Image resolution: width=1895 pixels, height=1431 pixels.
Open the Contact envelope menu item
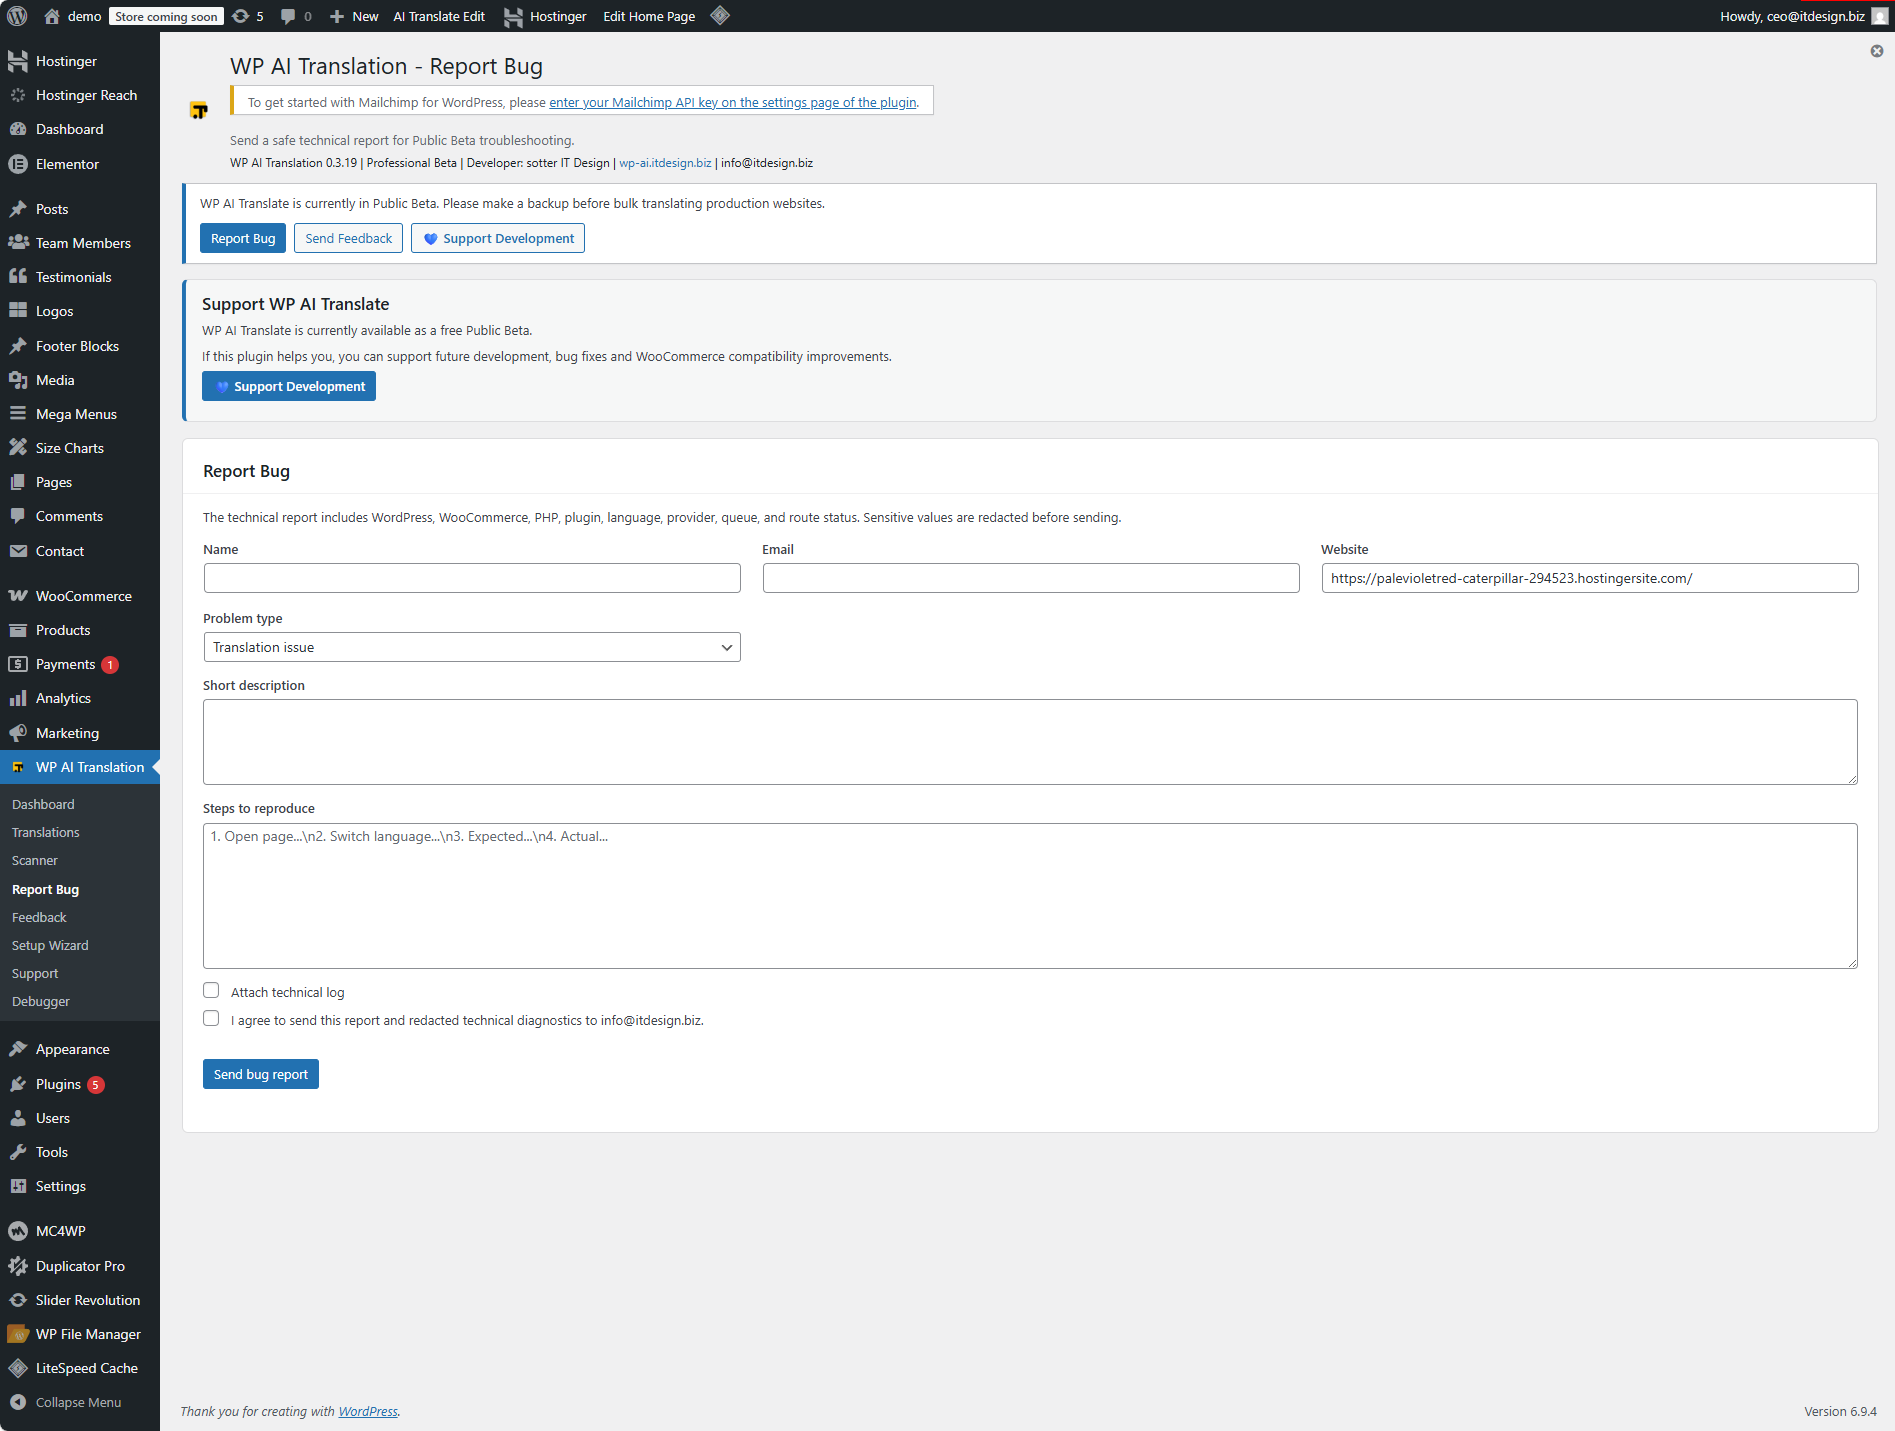[80, 551]
